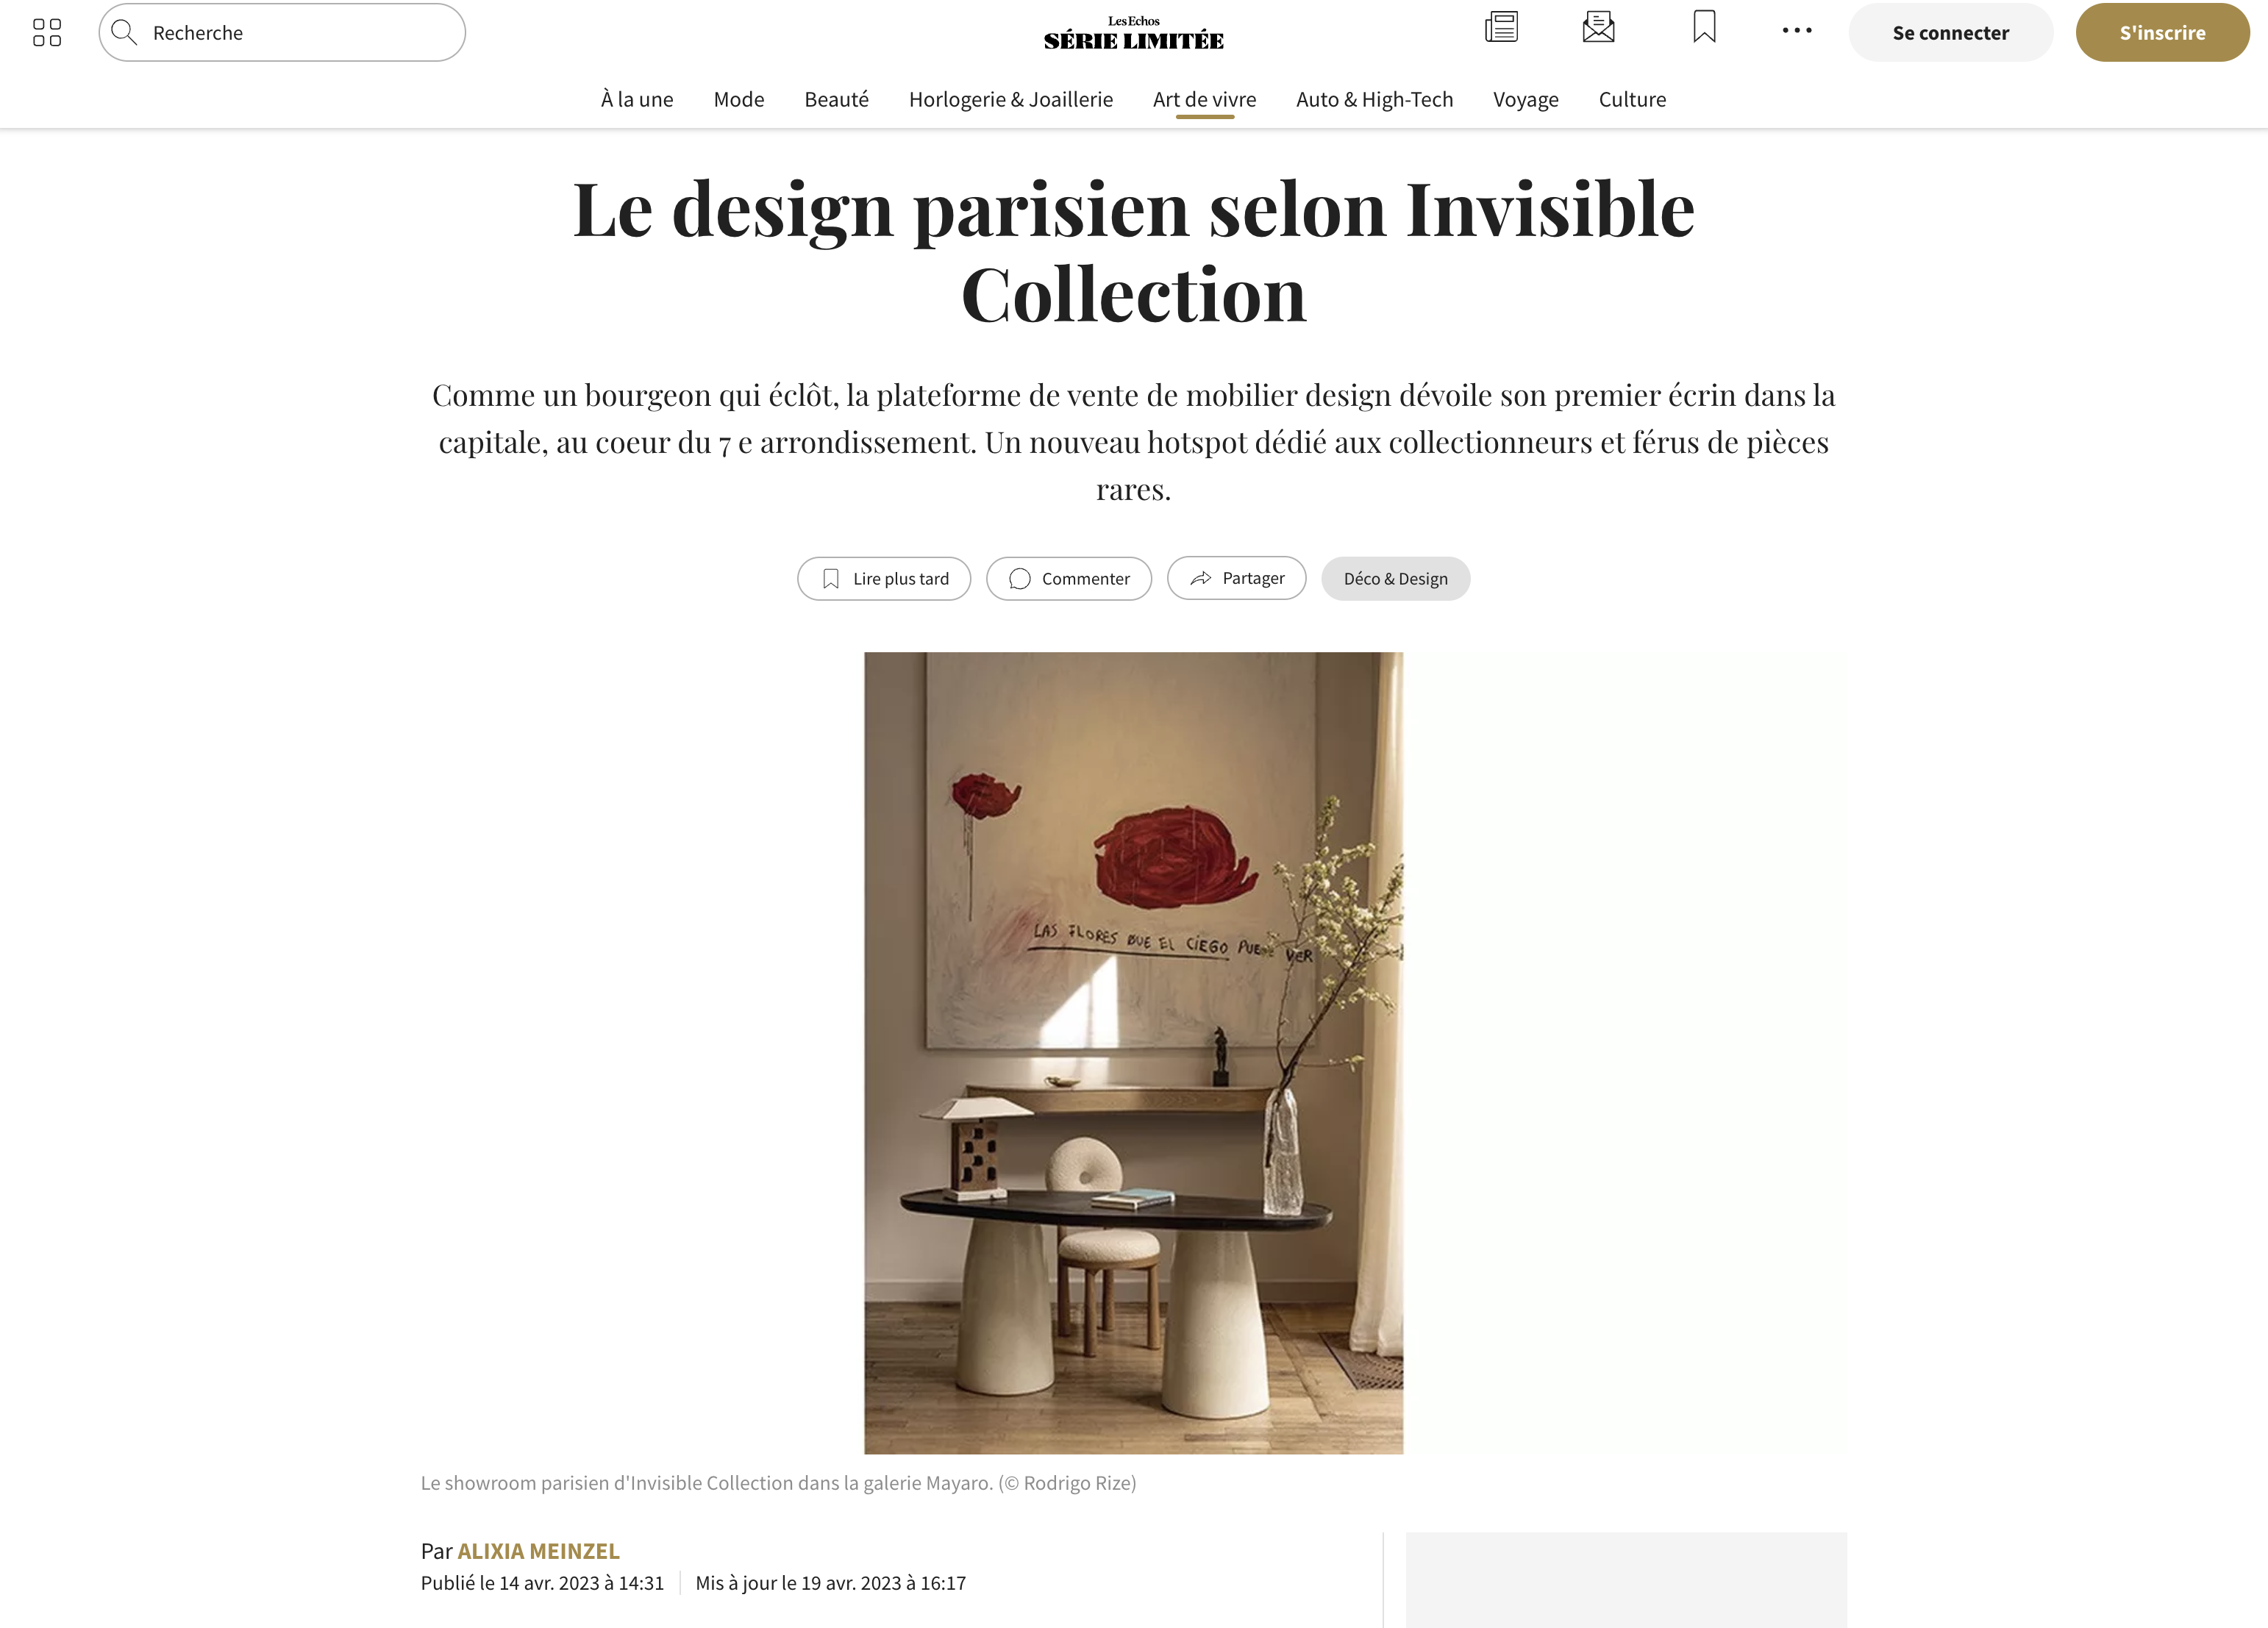Screen dimensions: 2268x1628
Task: Open the newsletter envelope icon
Action: click(1598, 27)
